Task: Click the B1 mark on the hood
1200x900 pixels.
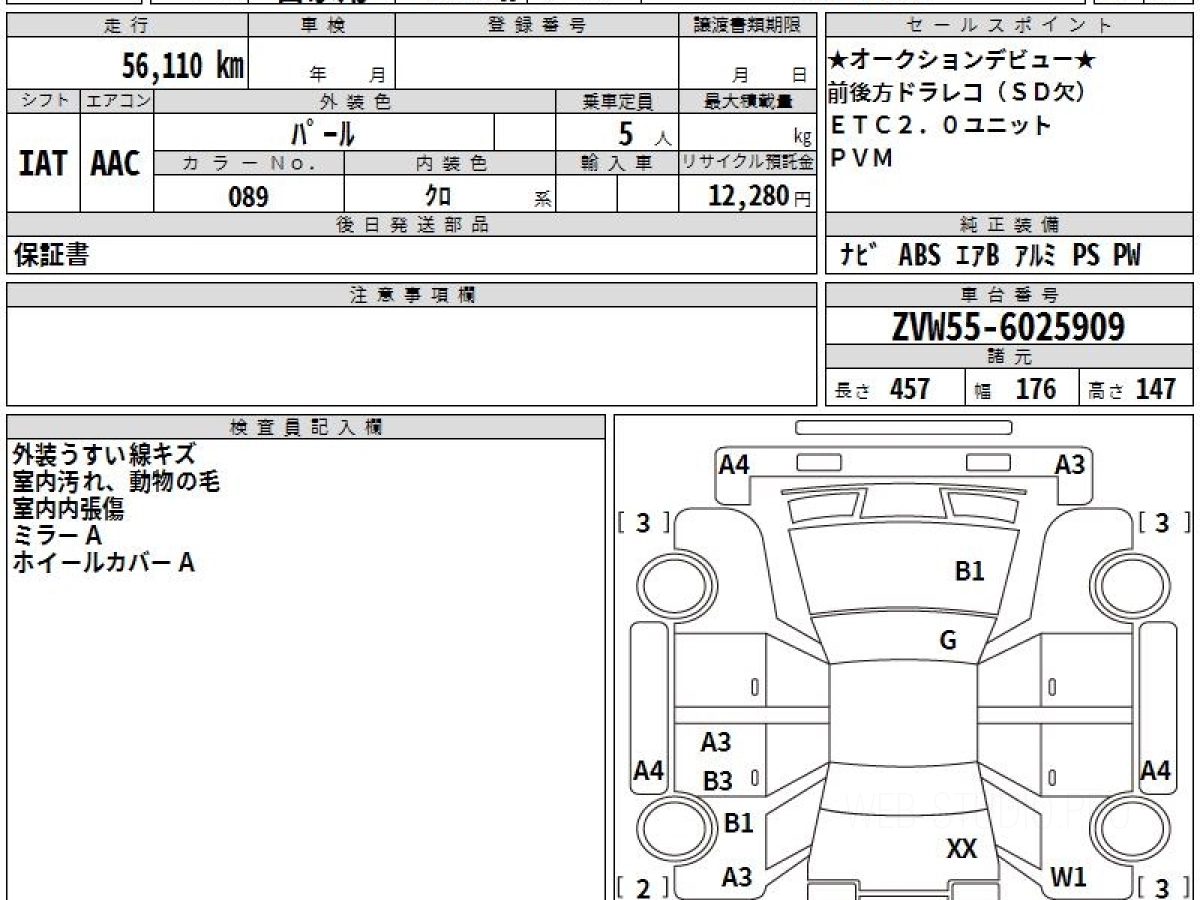Action: (970, 571)
